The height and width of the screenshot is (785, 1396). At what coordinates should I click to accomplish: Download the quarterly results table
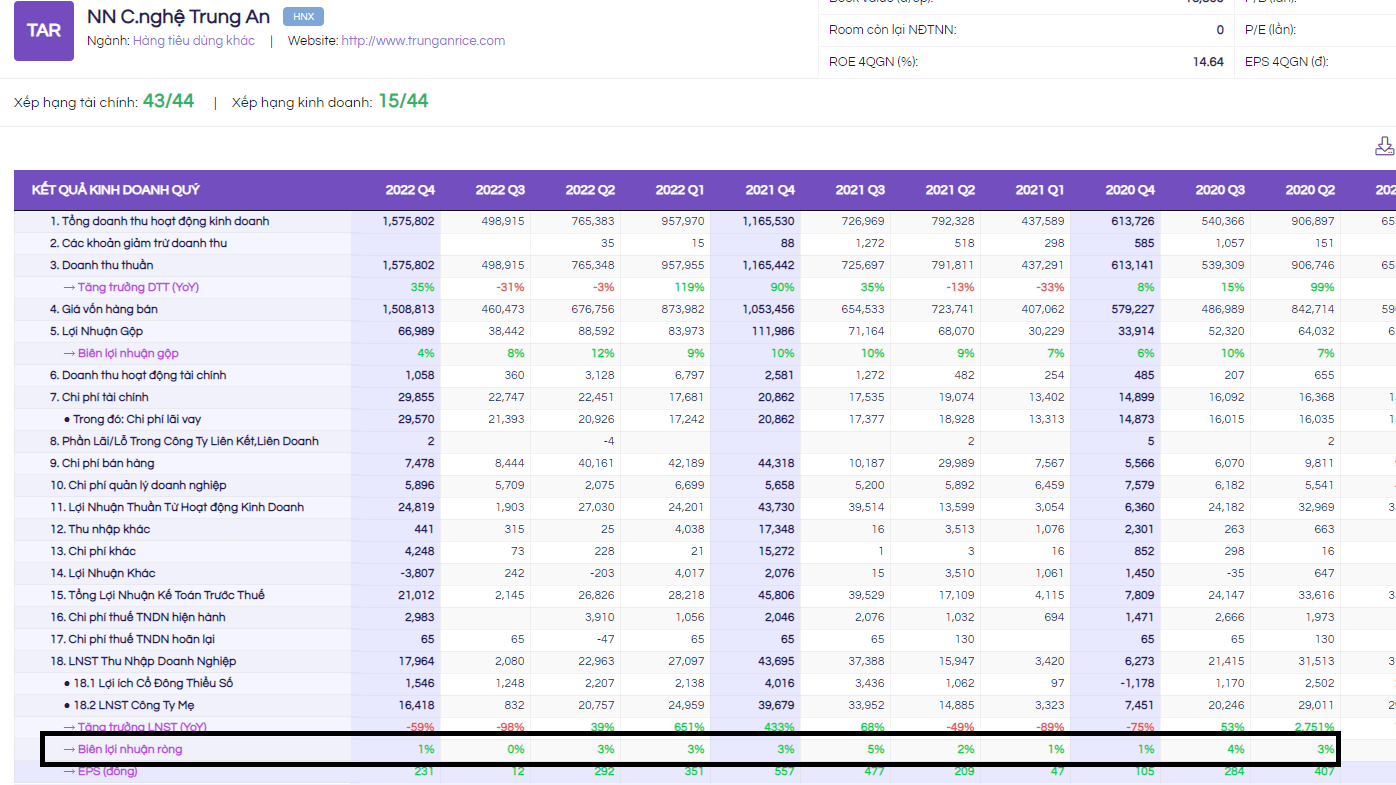(1384, 147)
